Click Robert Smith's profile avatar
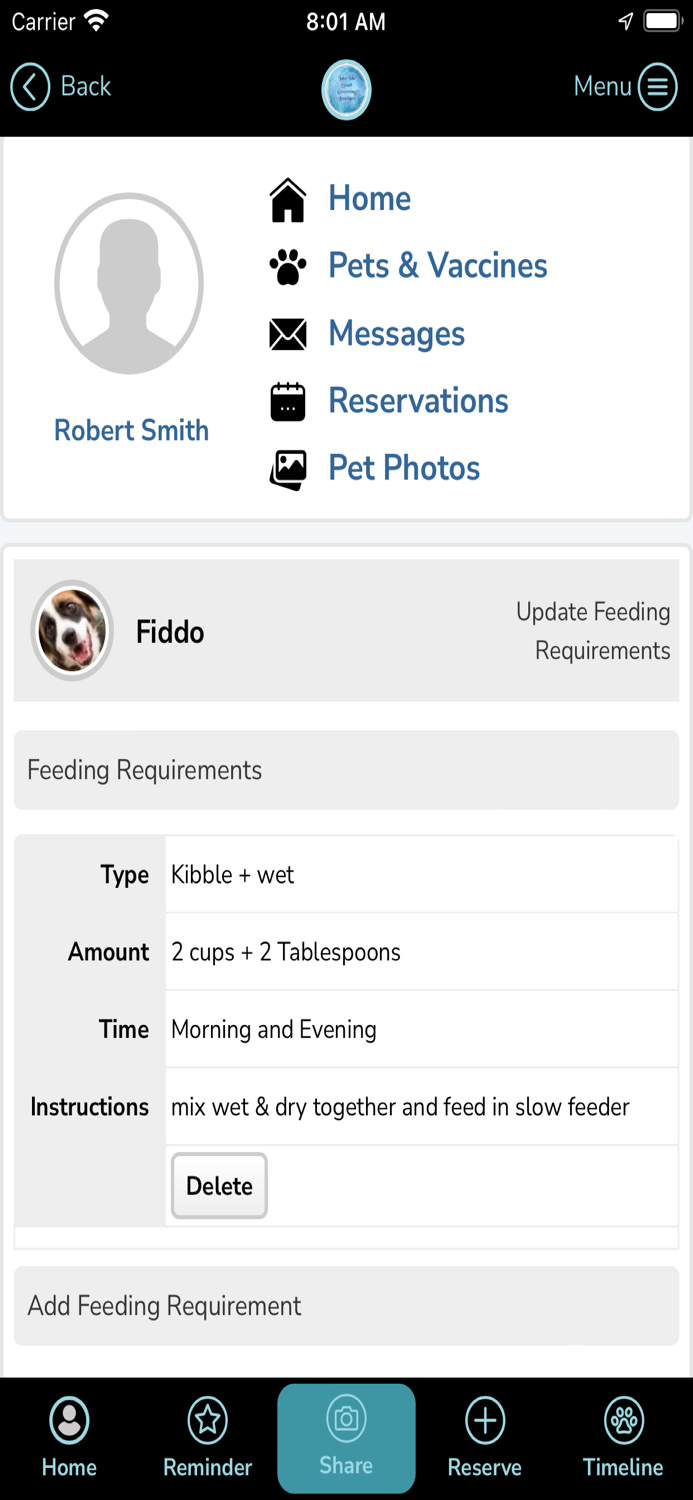693x1500 pixels. point(130,284)
